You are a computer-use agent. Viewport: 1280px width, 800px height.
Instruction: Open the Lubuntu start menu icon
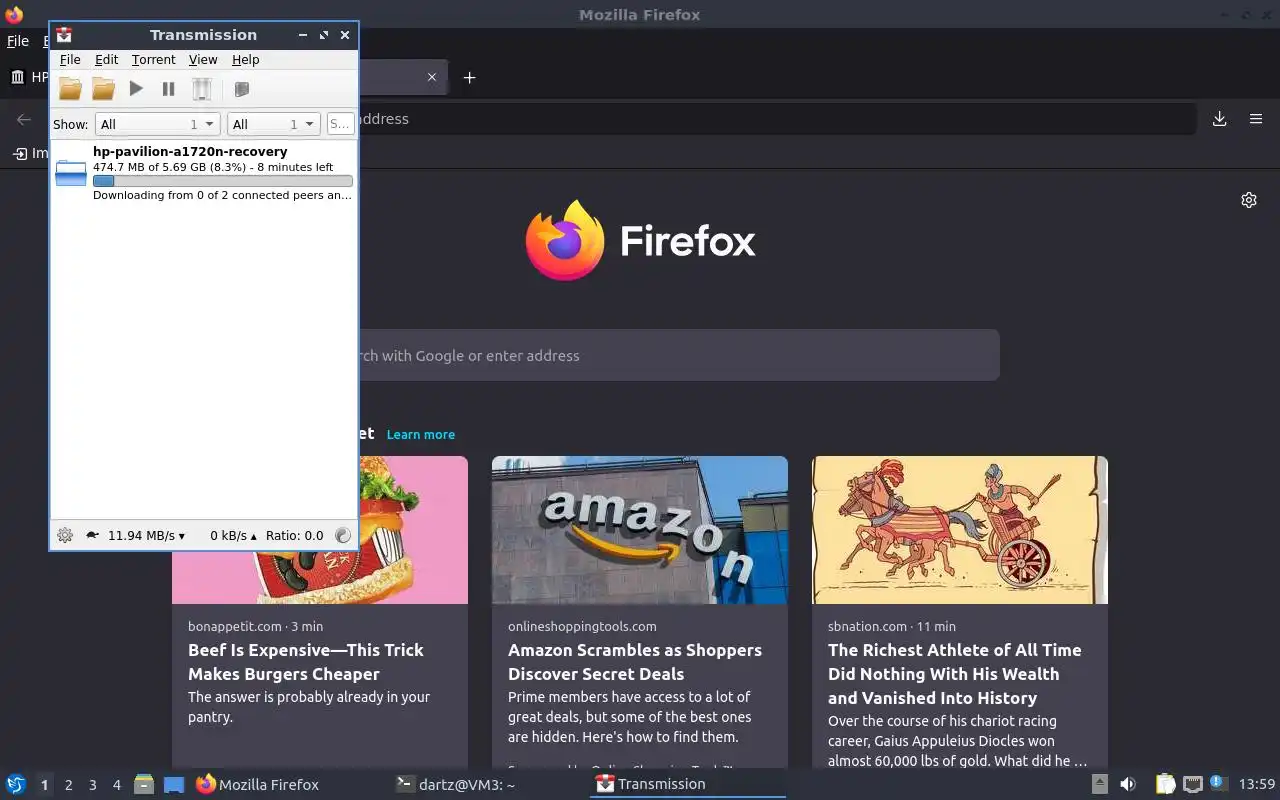(x=16, y=784)
